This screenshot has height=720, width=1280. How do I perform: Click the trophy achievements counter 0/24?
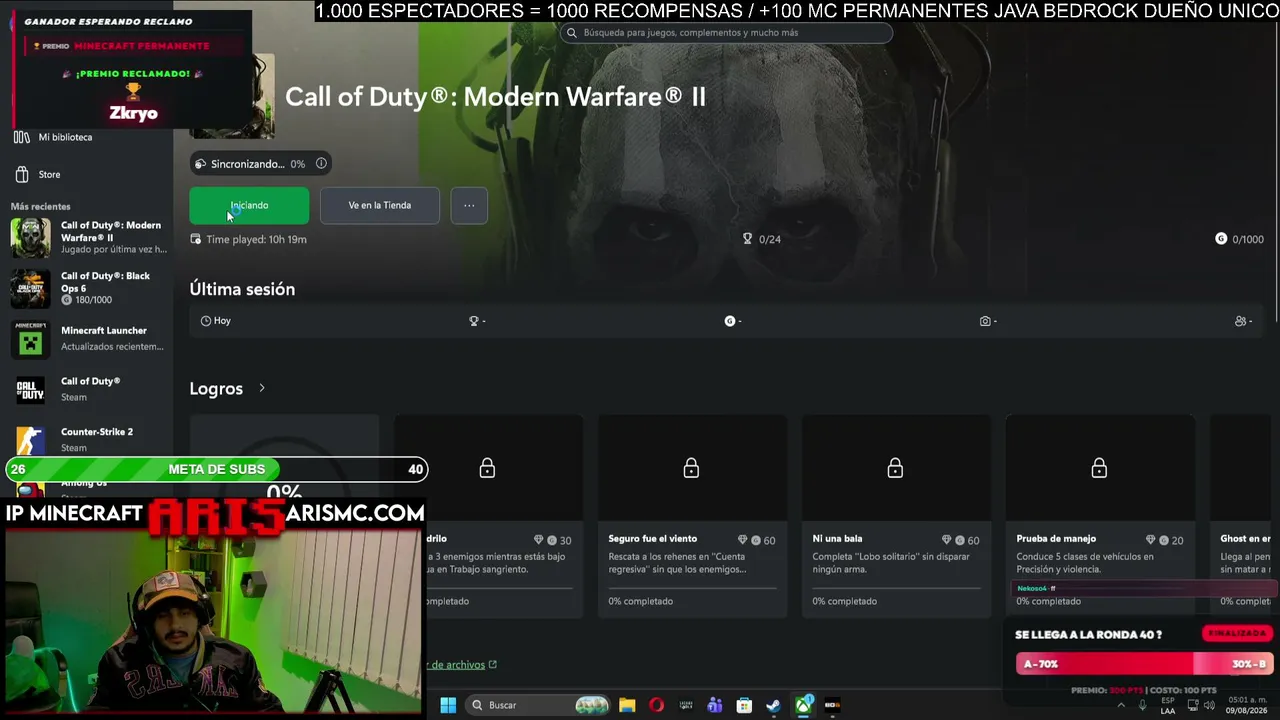762,239
